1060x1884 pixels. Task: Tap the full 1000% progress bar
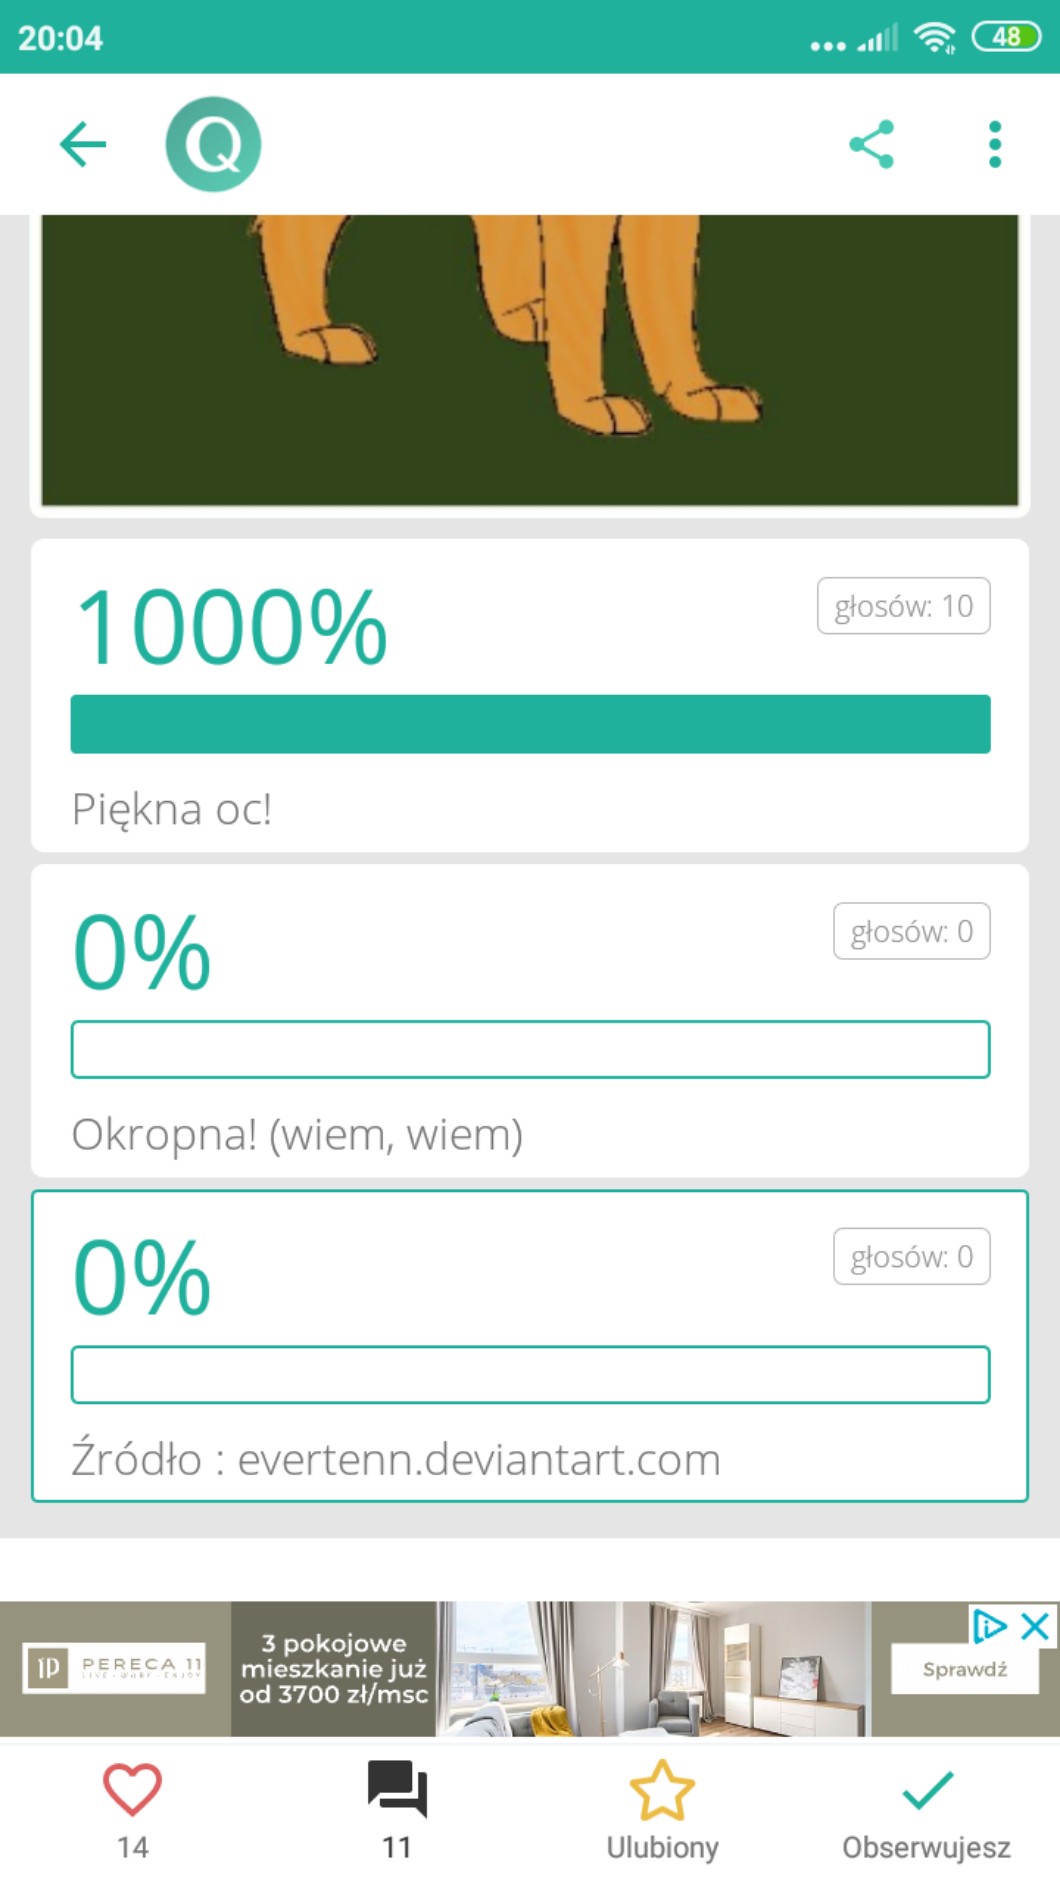(x=530, y=724)
